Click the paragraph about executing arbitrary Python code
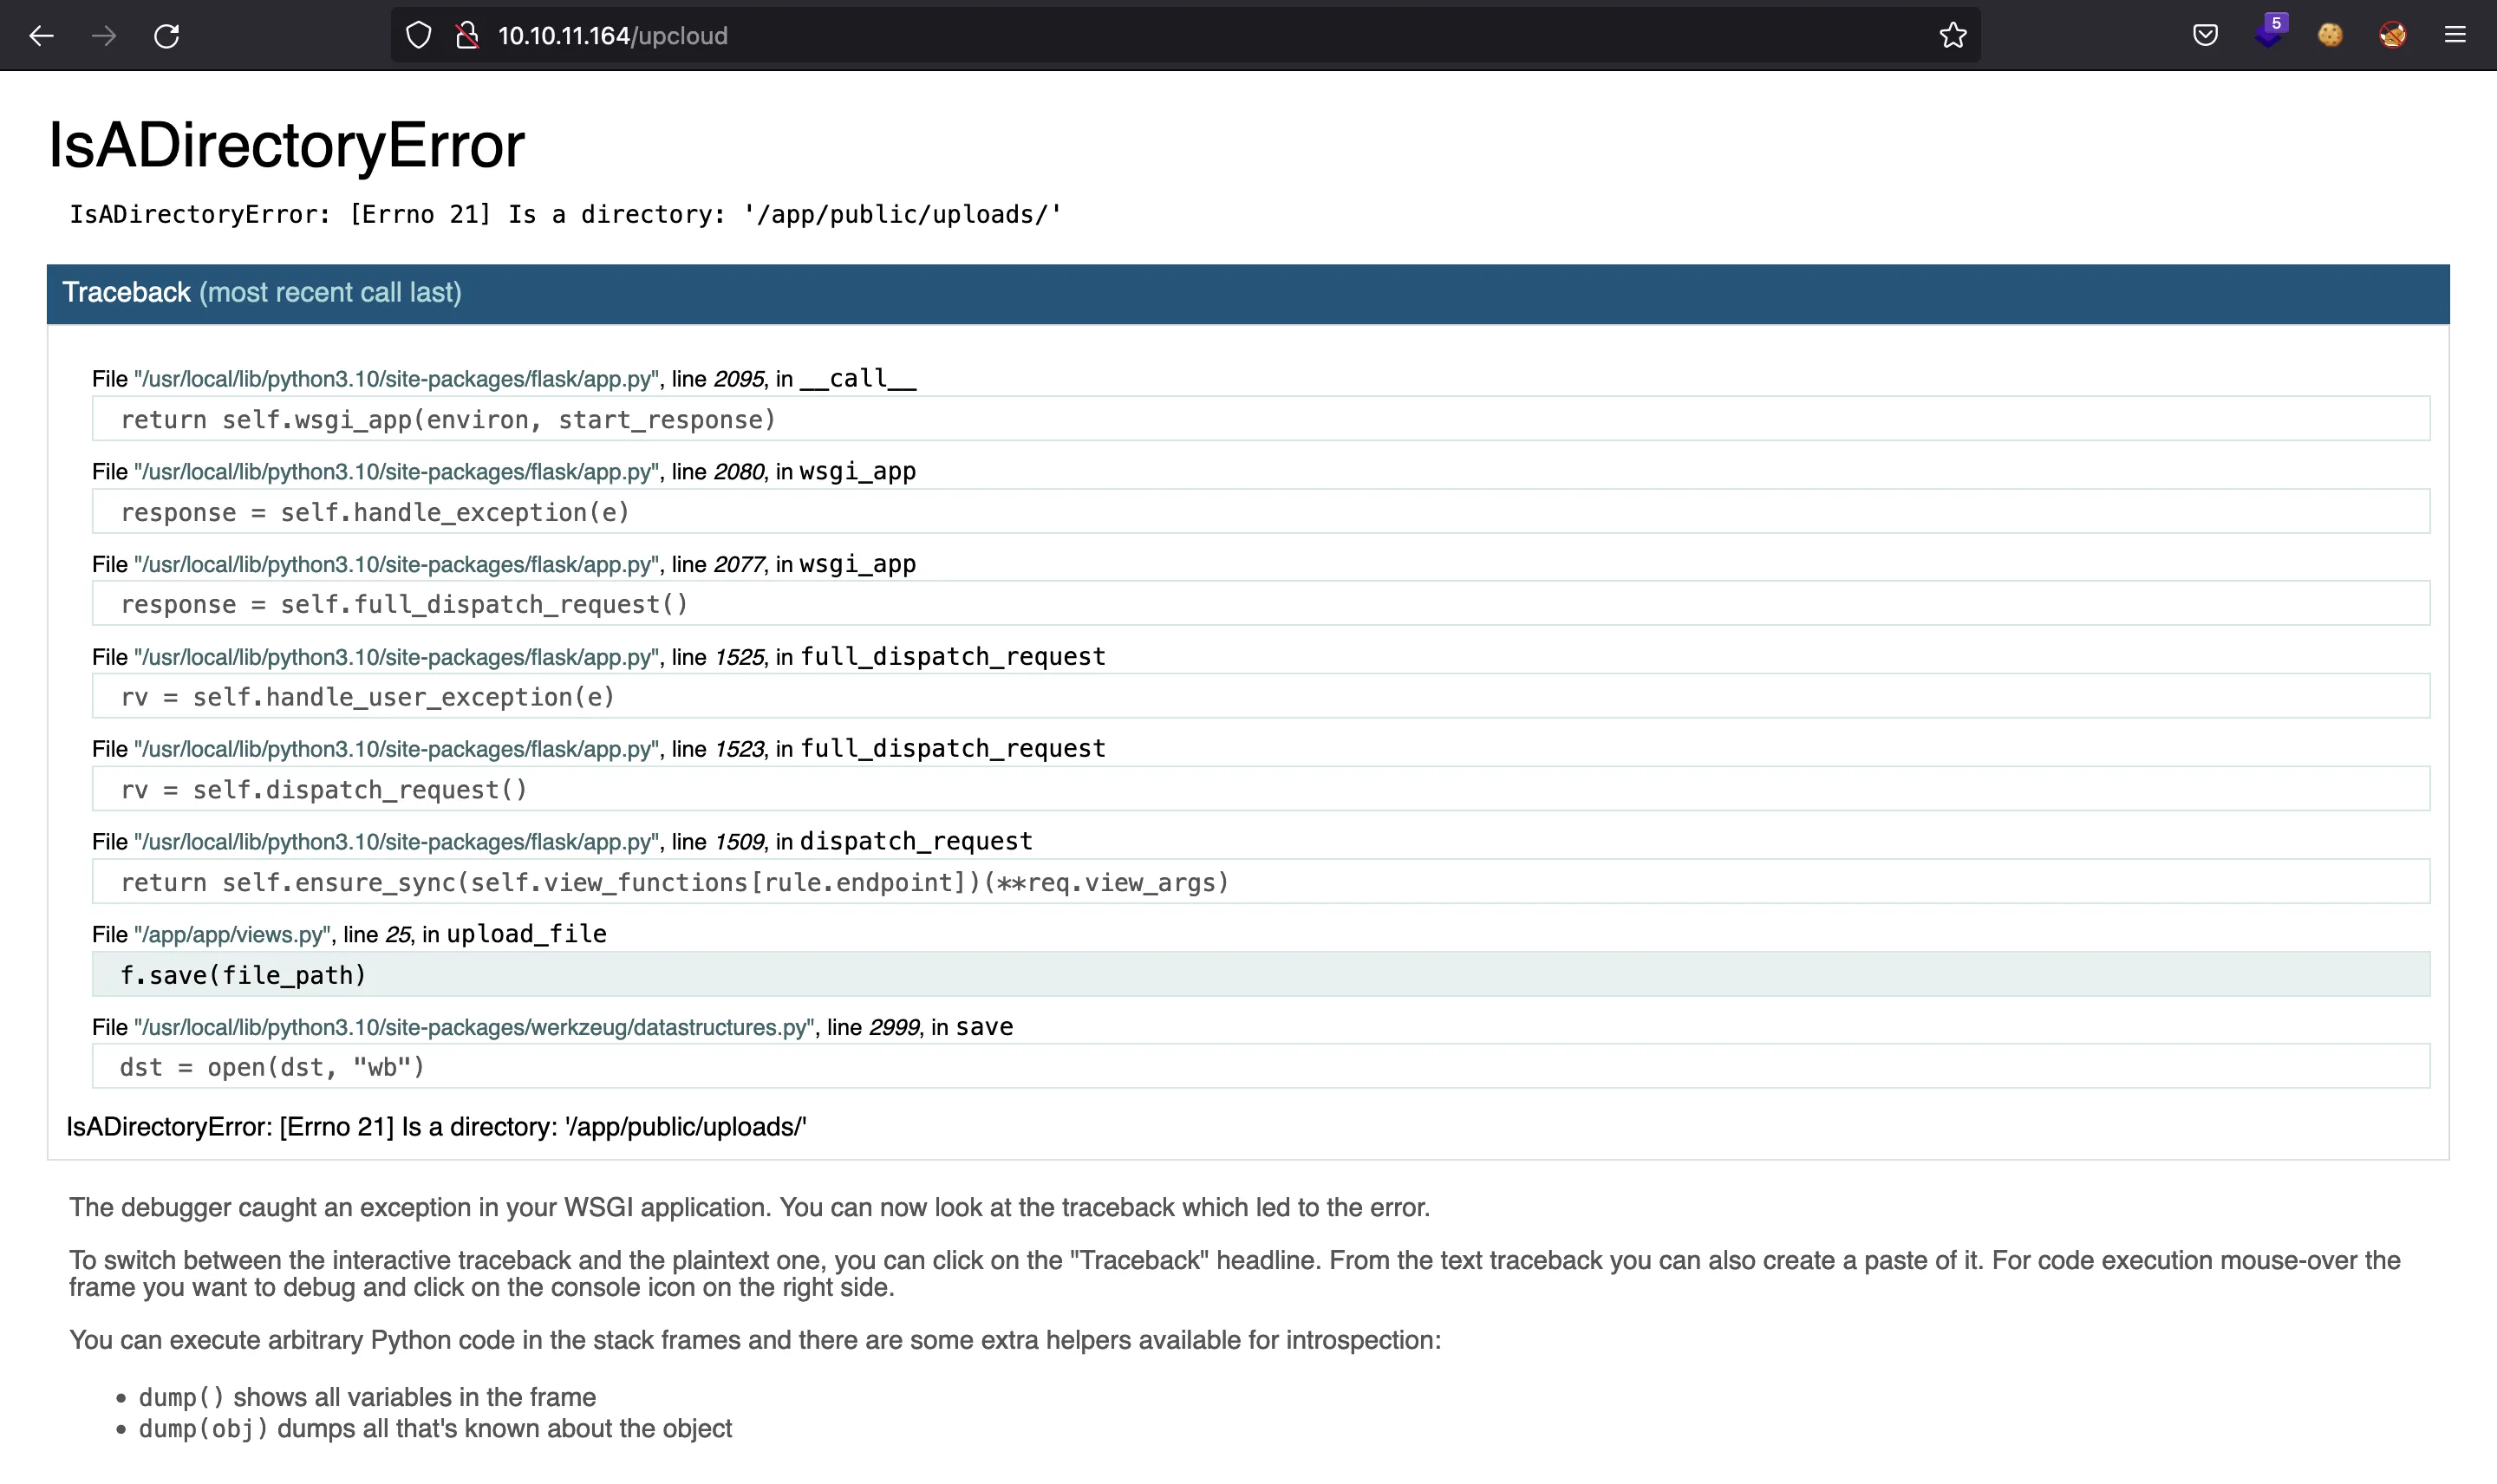The height and width of the screenshot is (1484, 2497). pyautogui.click(x=755, y=1340)
